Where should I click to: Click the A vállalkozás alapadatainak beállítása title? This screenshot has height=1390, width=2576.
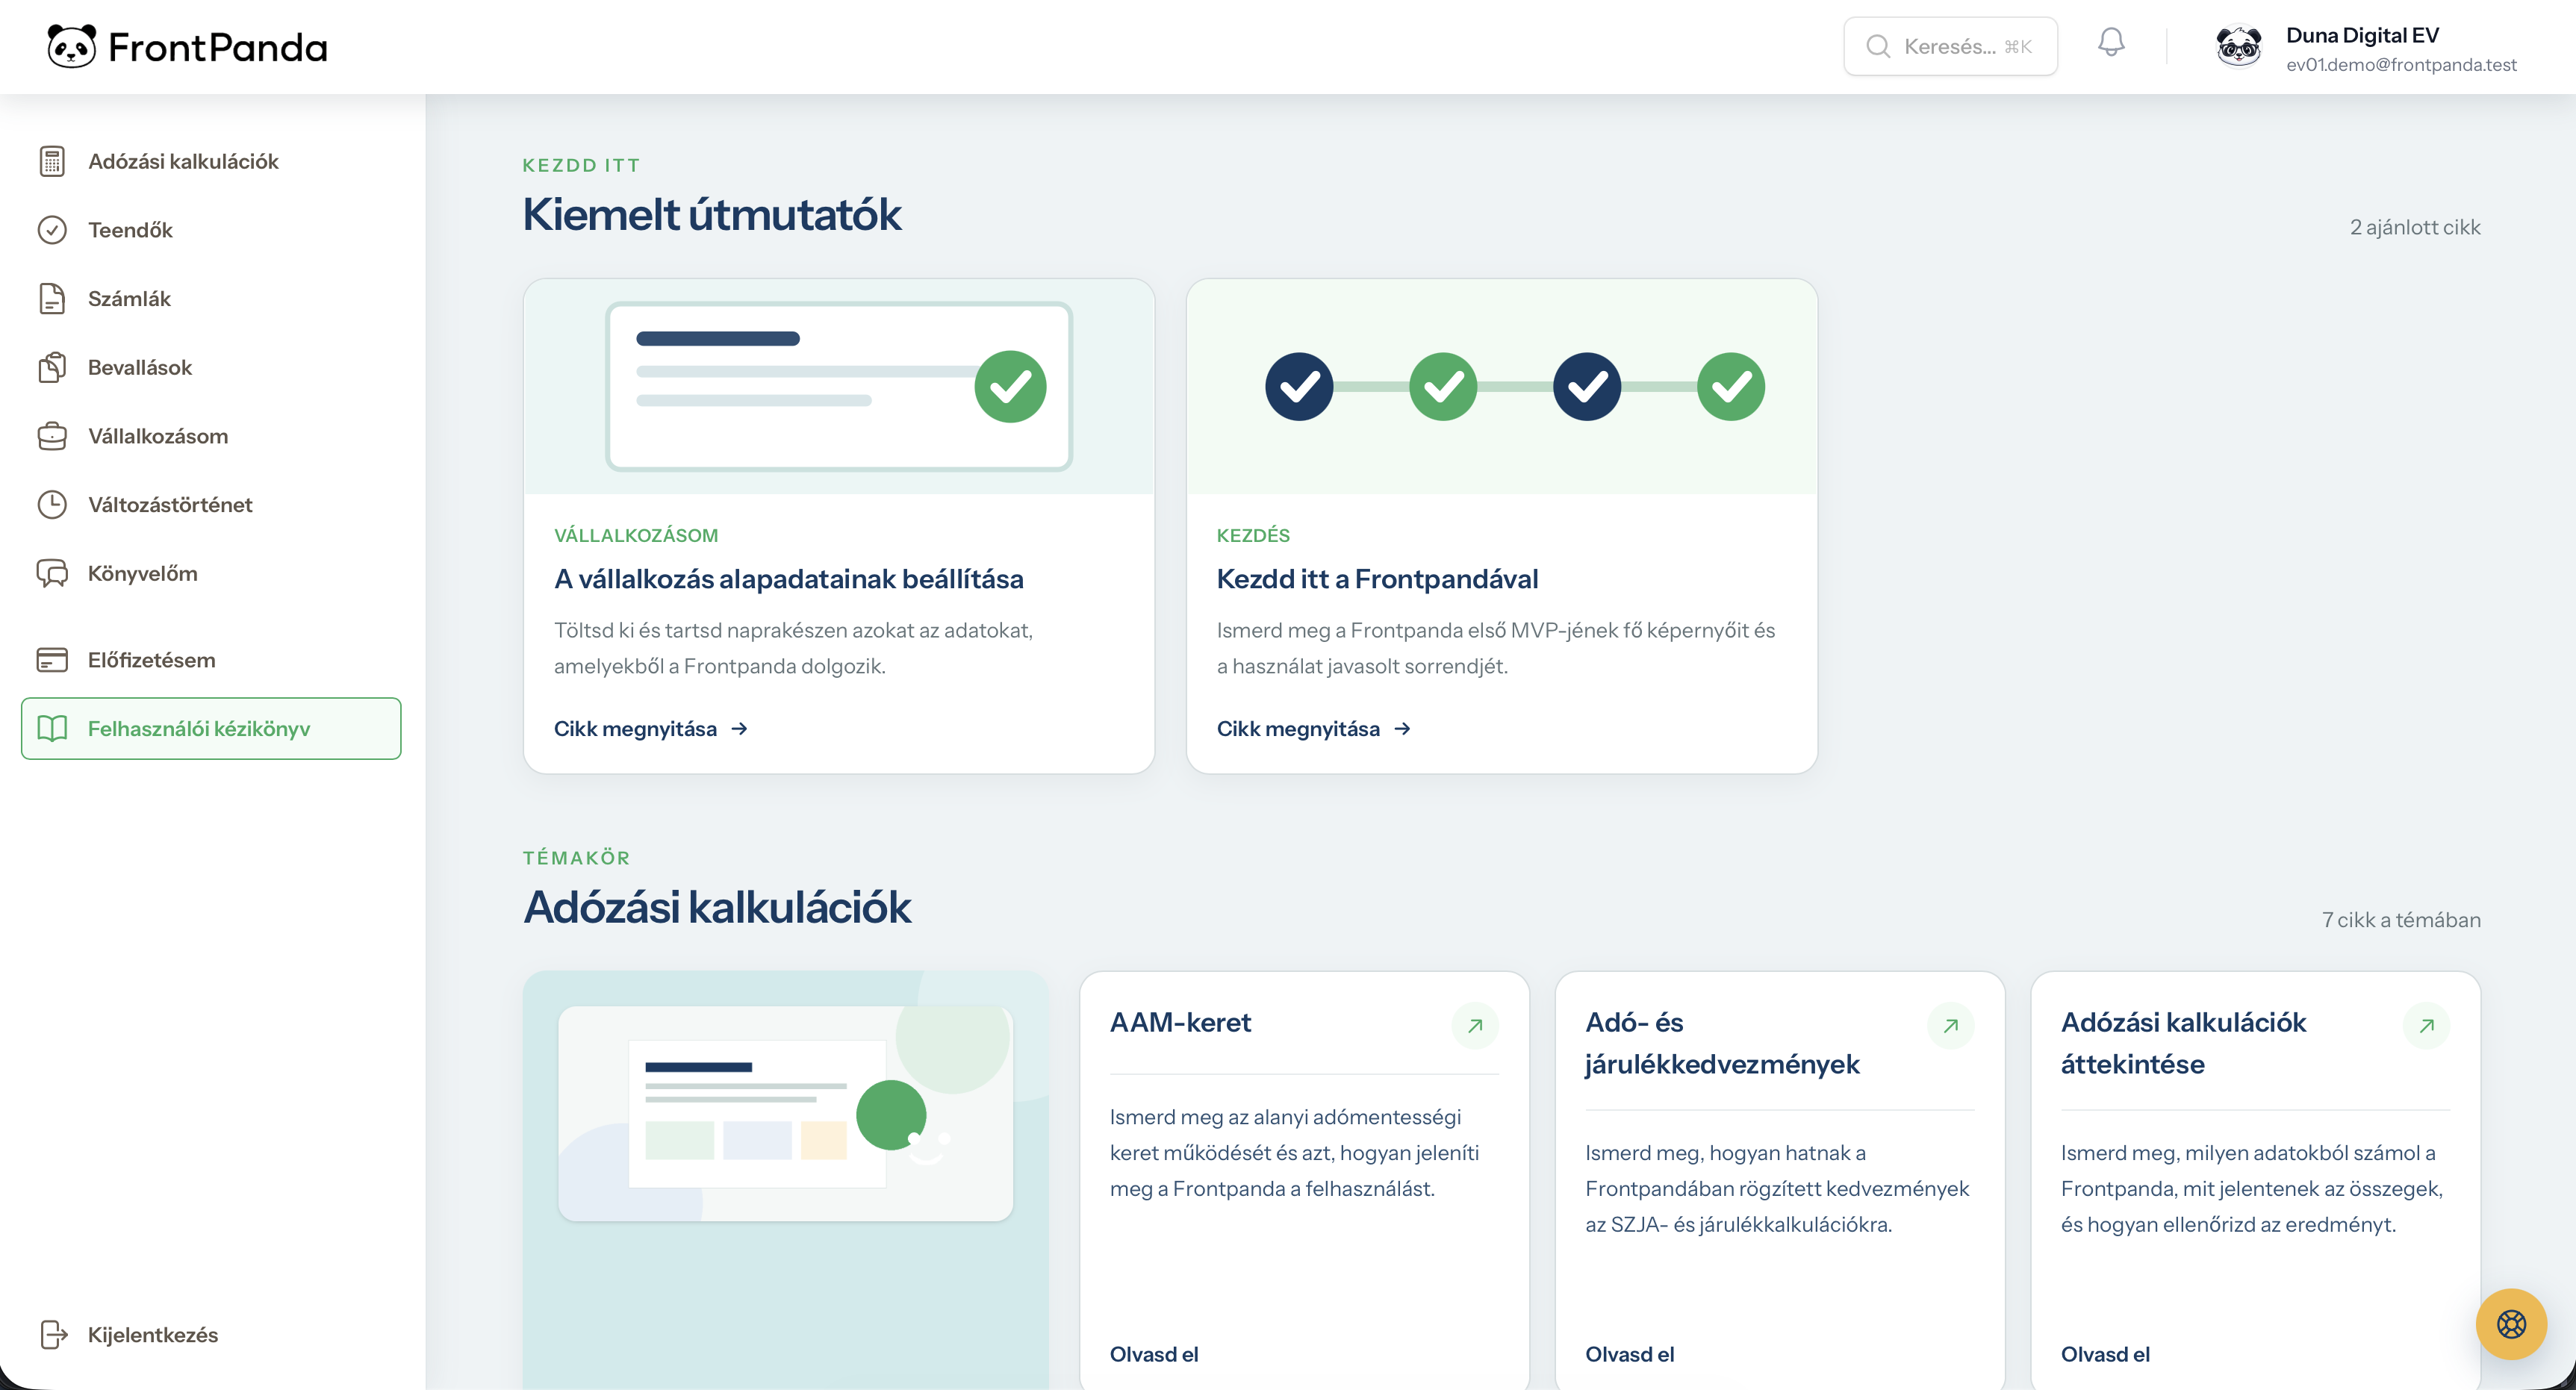[x=789, y=579]
